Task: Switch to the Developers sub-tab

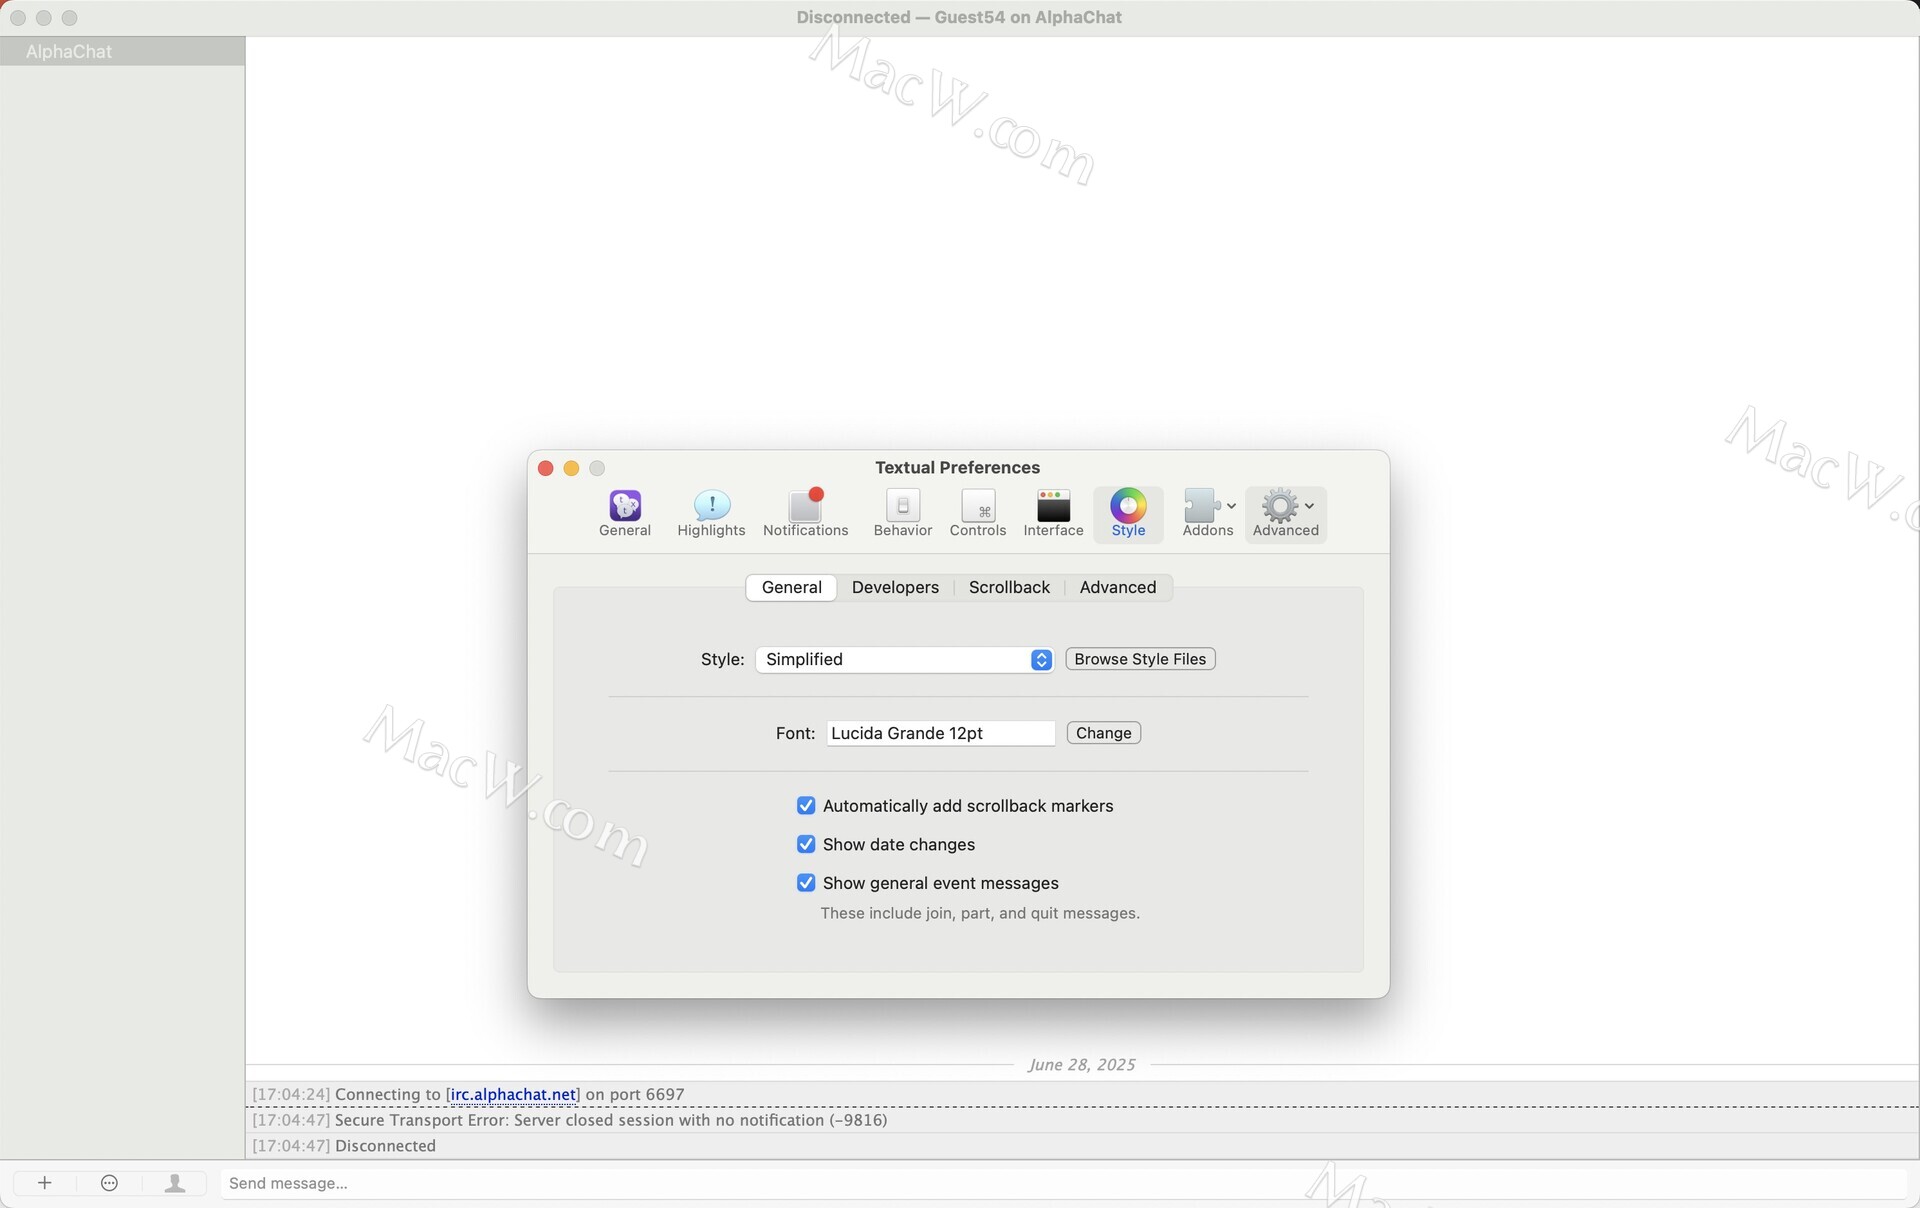Action: pos(895,587)
